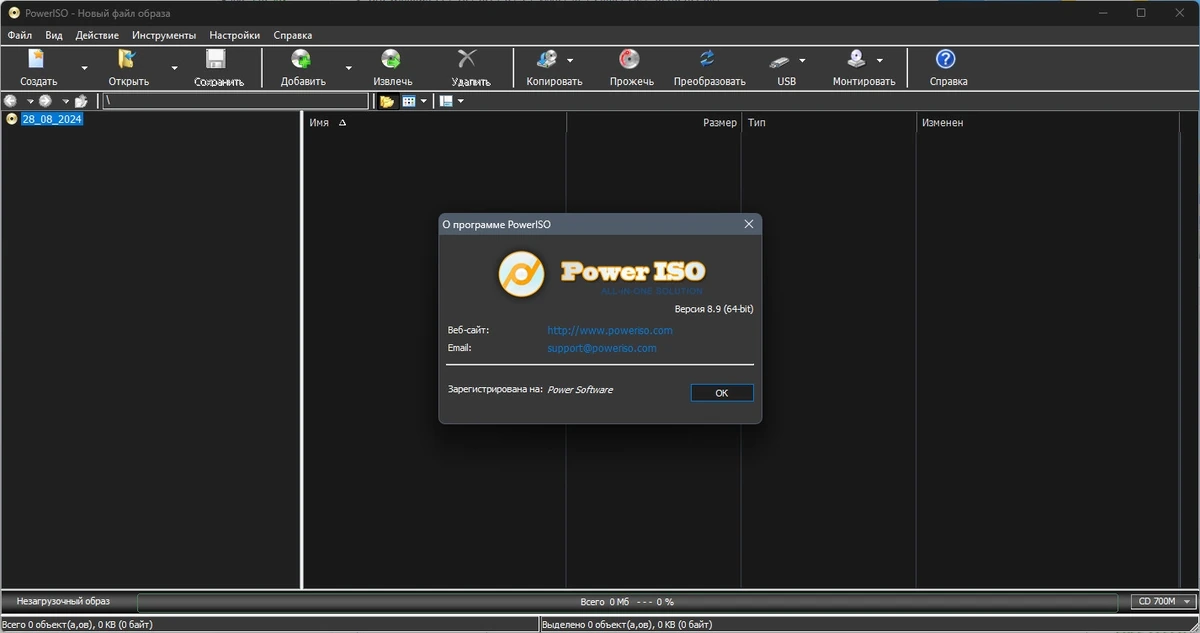Click the Монтировать (mount) toolbar icon

(857, 60)
